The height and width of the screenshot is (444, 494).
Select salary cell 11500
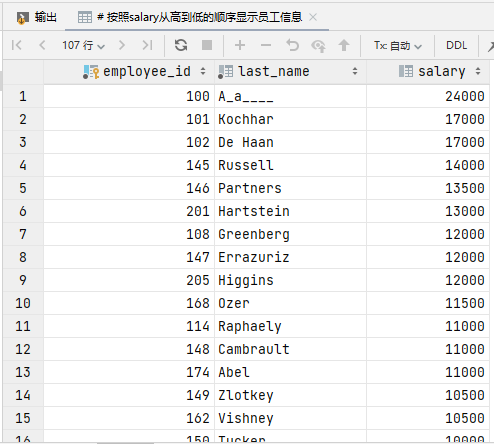tap(428, 303)
